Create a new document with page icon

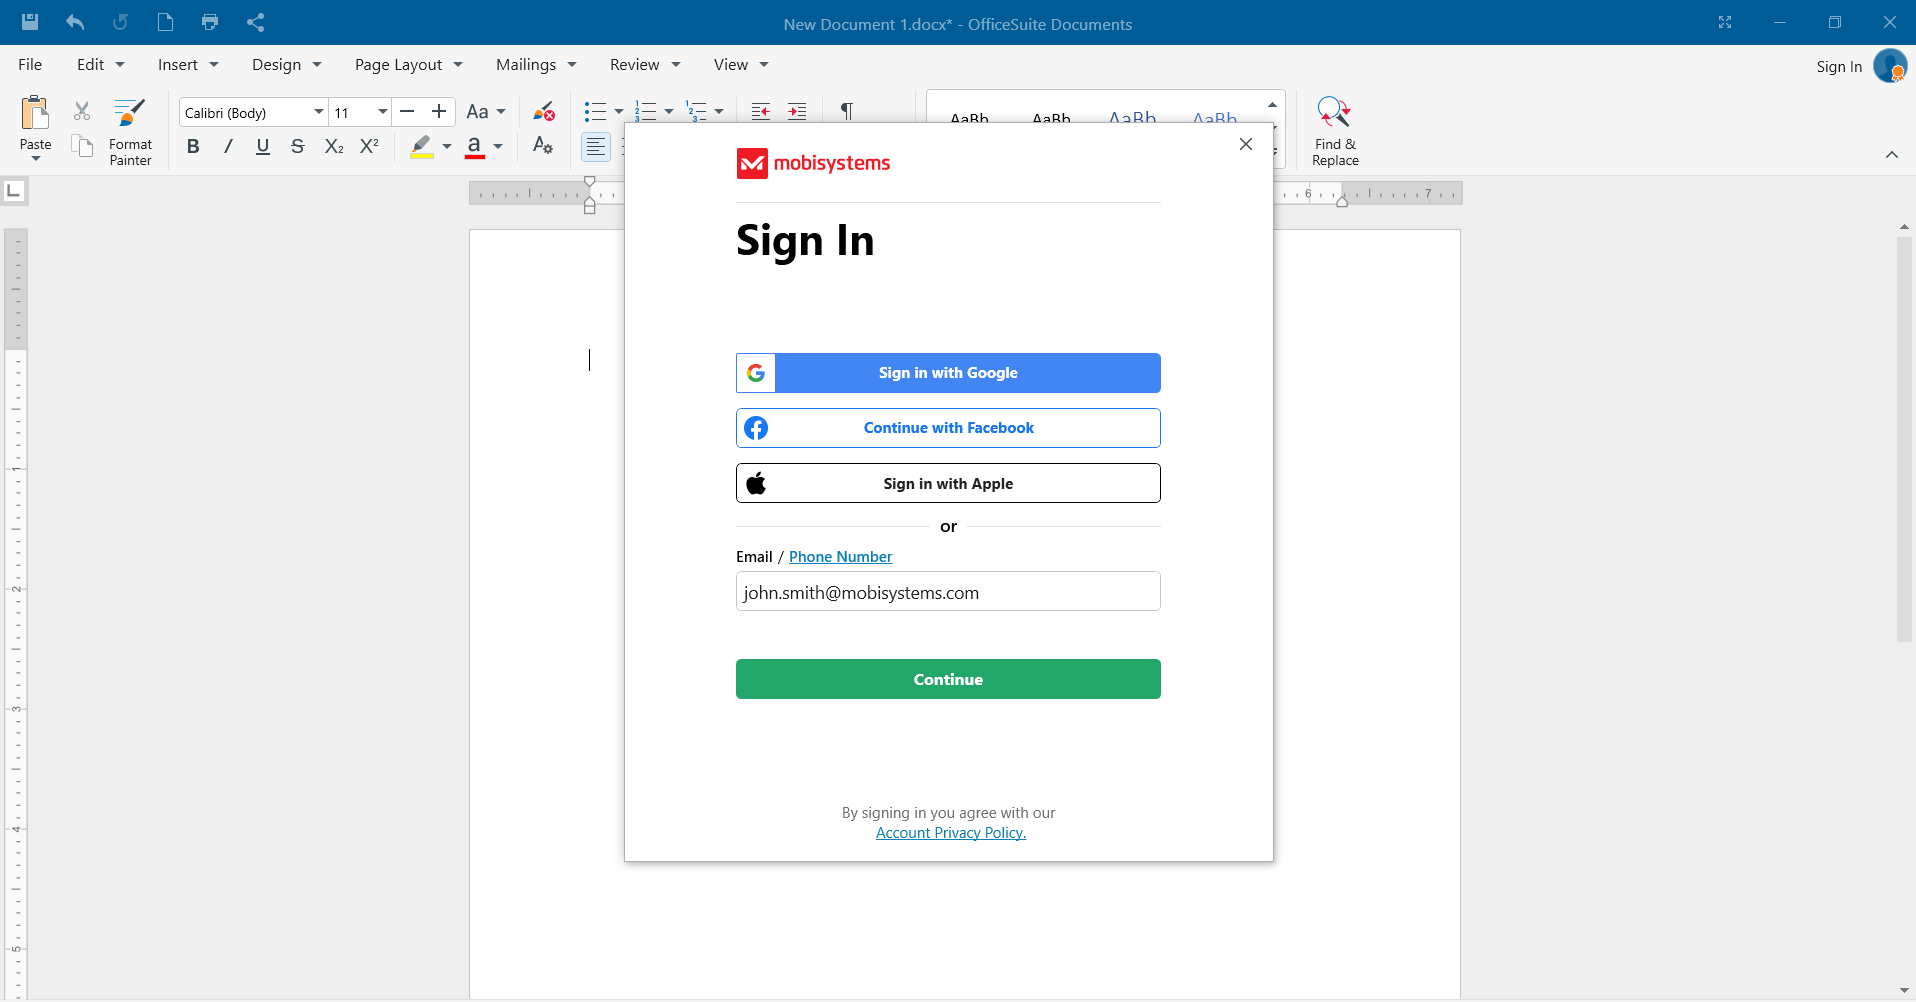165,22
